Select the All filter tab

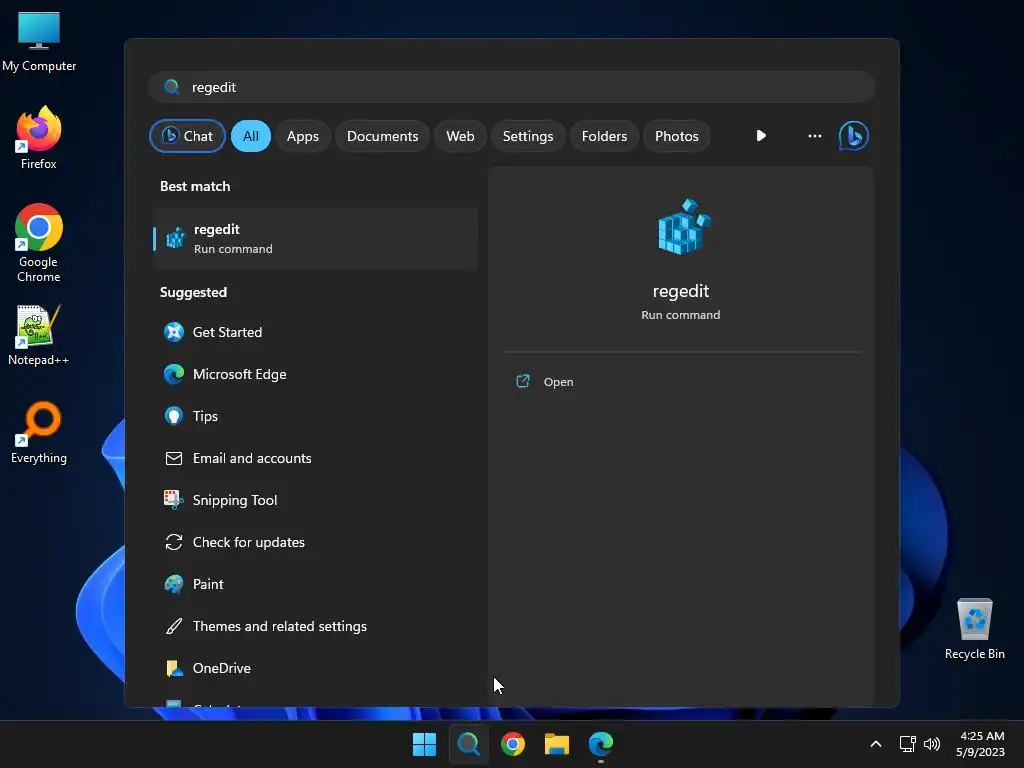pos(251,136)
